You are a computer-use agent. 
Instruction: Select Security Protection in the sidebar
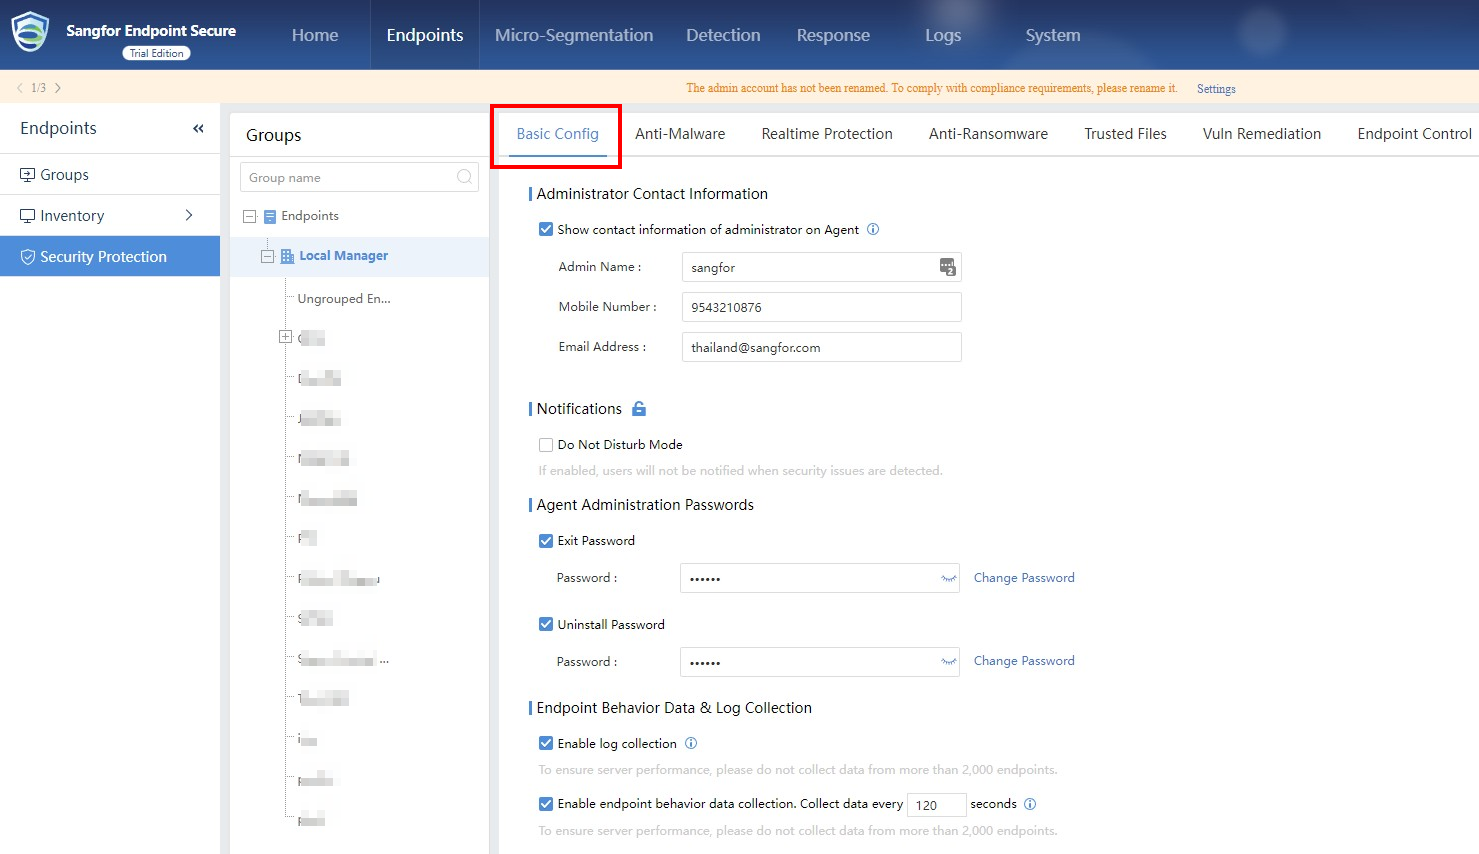(x=110, y=256)
